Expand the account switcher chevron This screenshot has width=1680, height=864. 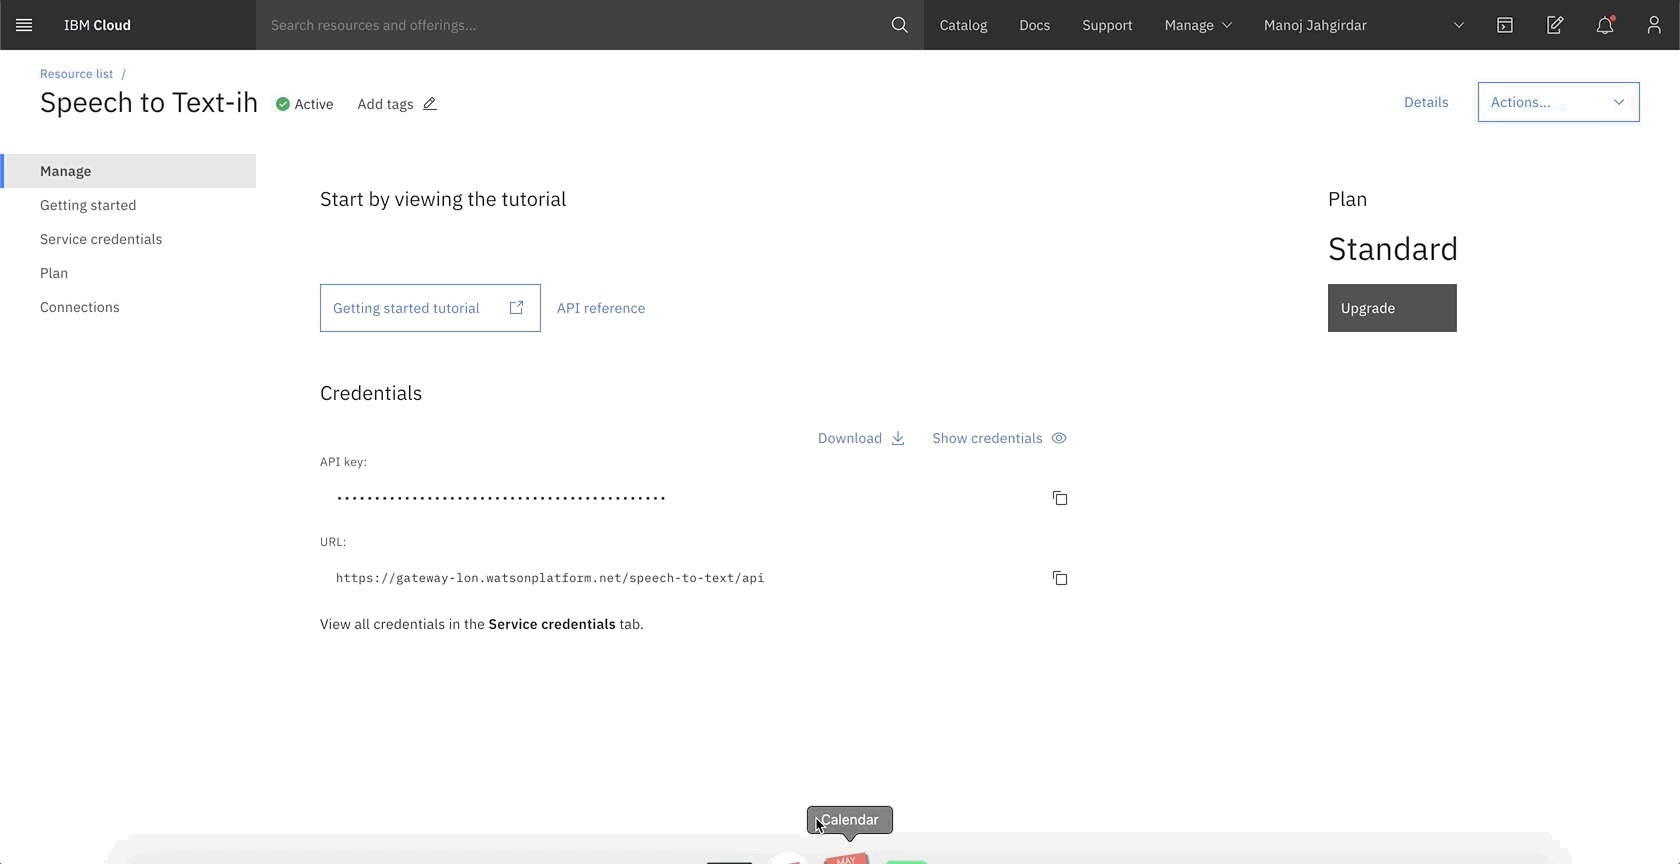(x=1458, y=25)
